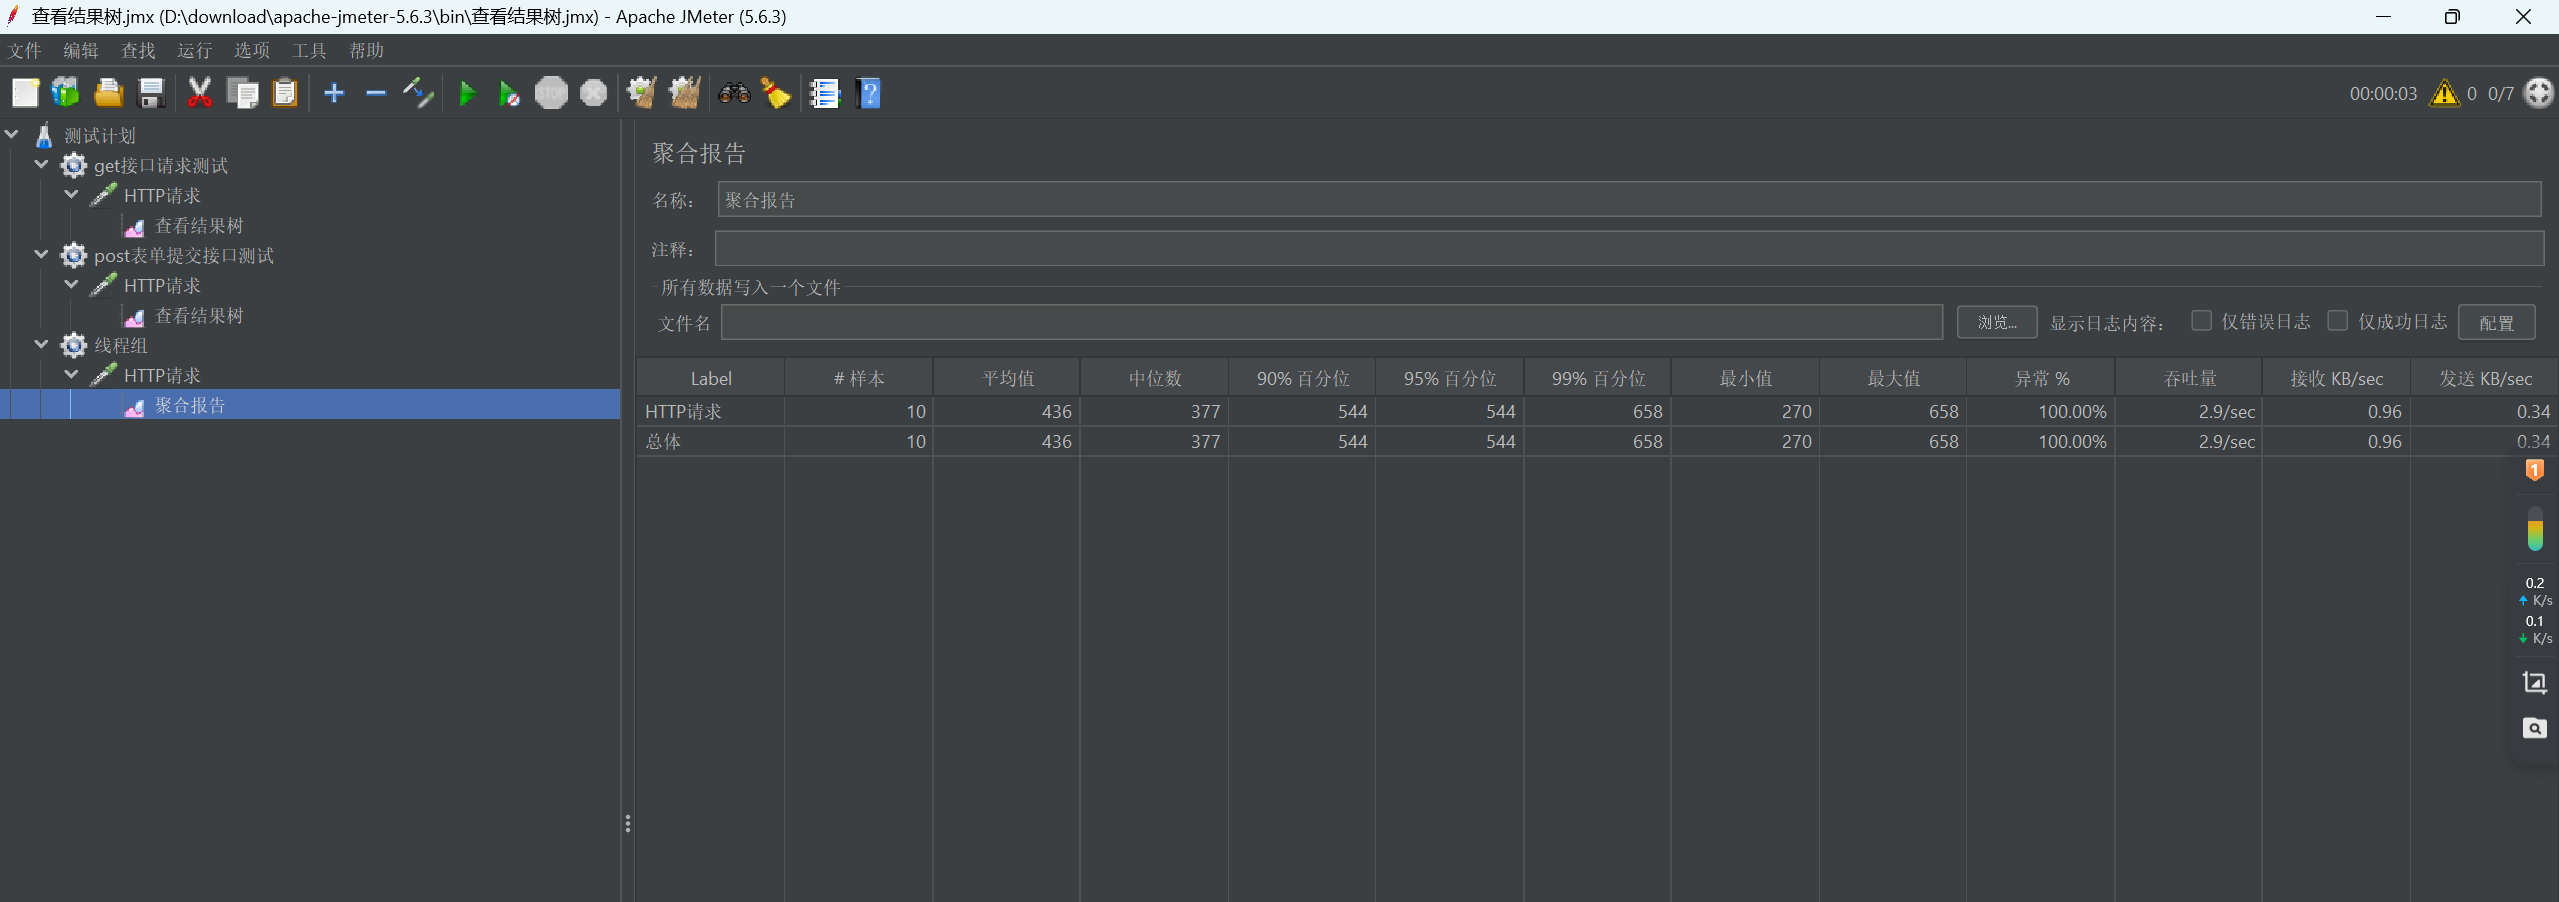Clear results with the single broom icon

642,93
